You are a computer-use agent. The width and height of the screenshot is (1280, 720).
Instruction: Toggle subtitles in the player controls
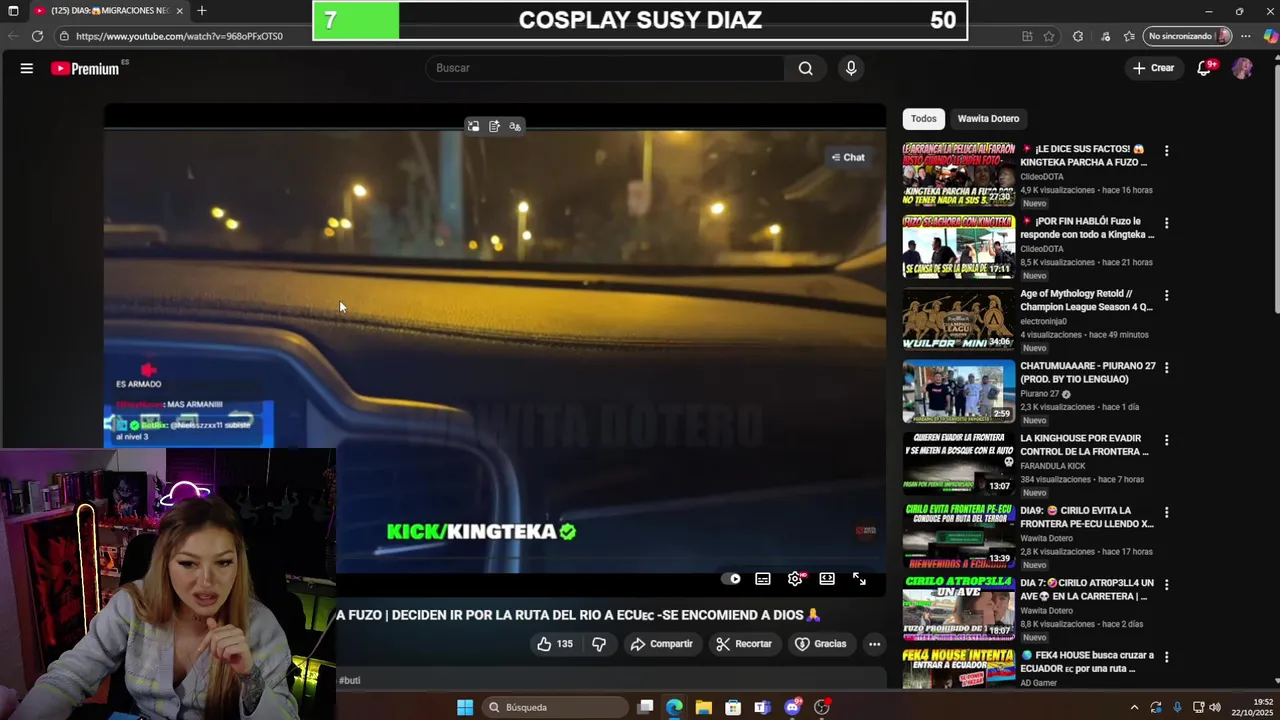763,579
